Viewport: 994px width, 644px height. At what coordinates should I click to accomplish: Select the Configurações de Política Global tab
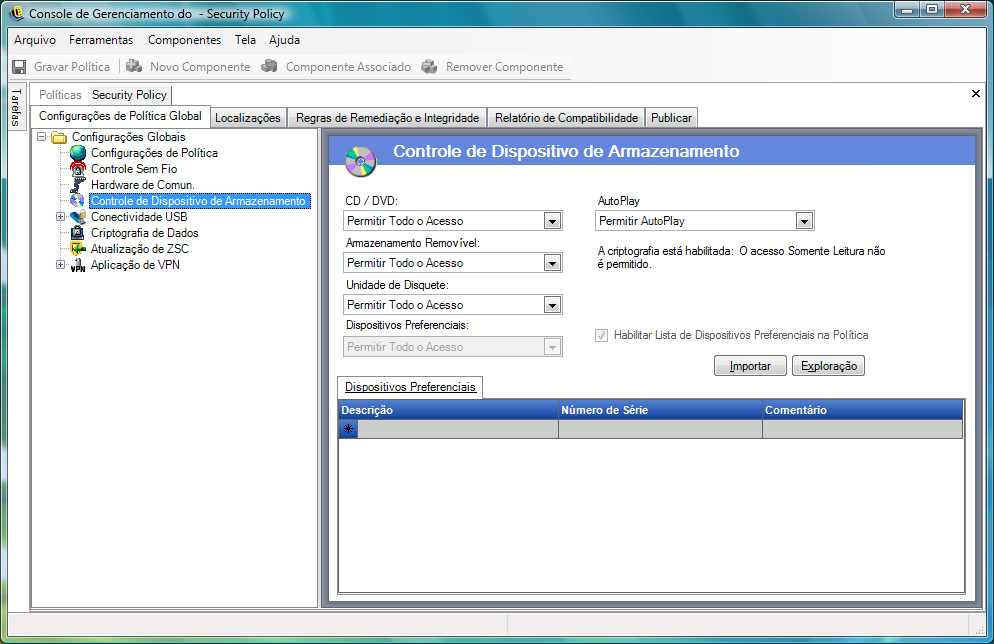tap(120, 116)
